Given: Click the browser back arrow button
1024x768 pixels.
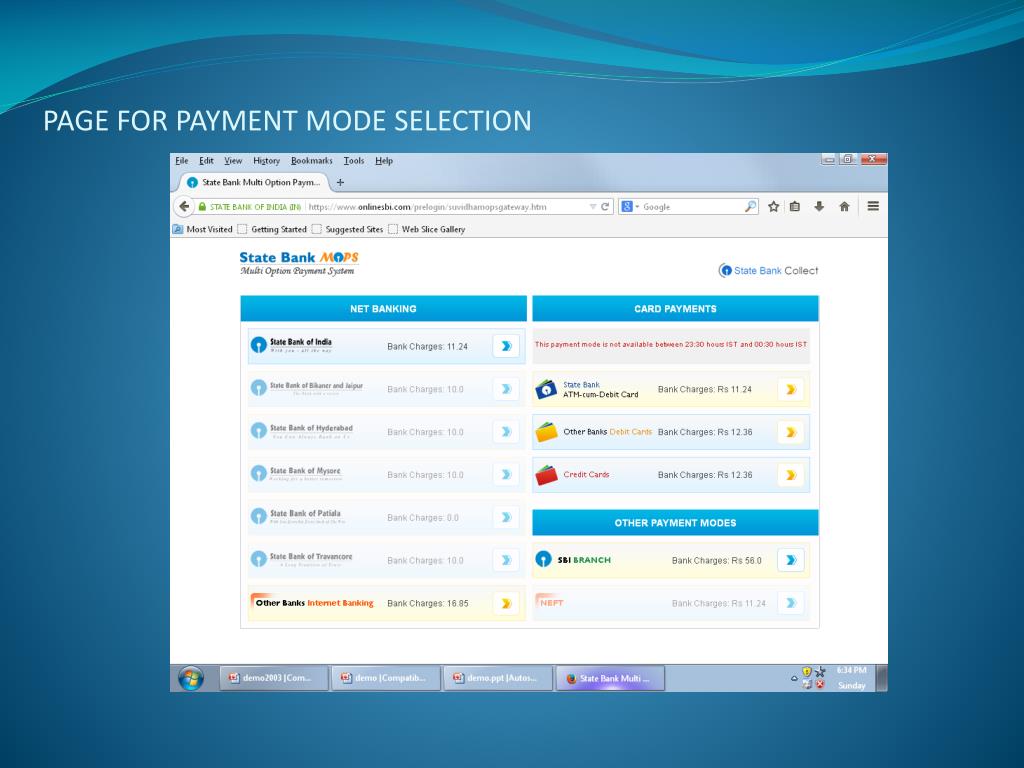Looking at the screenshot, I should (x=184, y=206).
